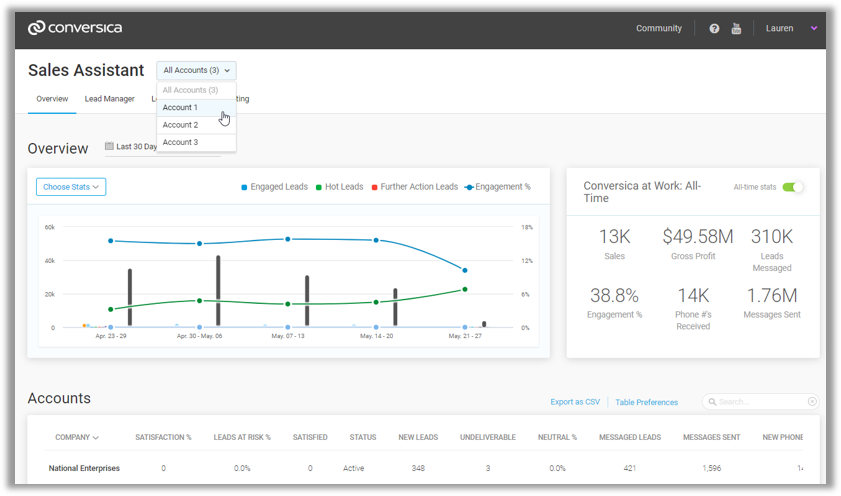
Task: Click the May. 21 - 27 Engagement % point
Action: tap(465, 270)
